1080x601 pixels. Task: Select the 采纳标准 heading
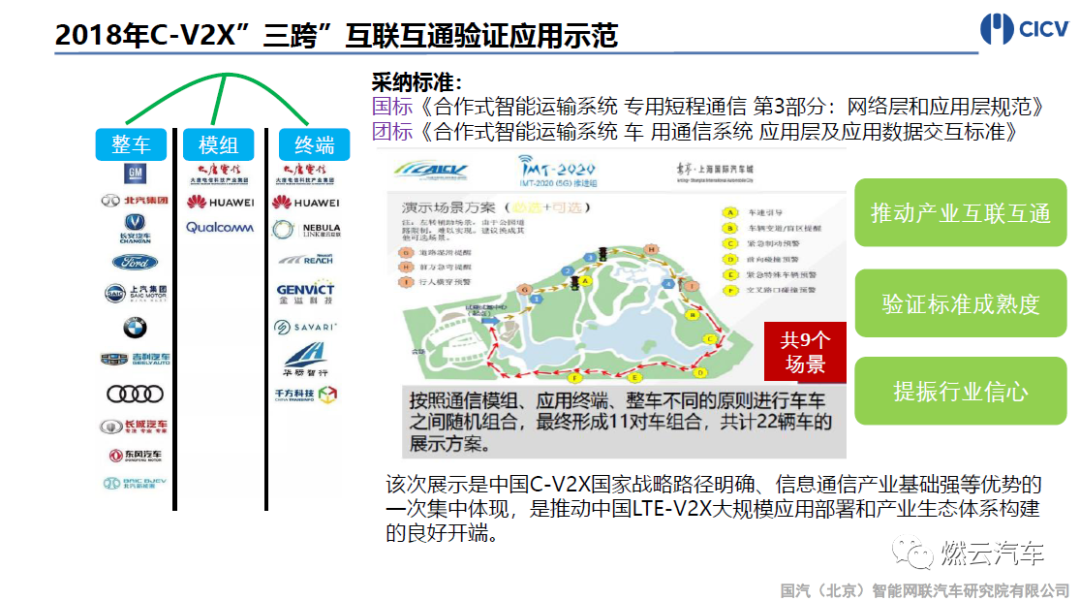(416, 83)
